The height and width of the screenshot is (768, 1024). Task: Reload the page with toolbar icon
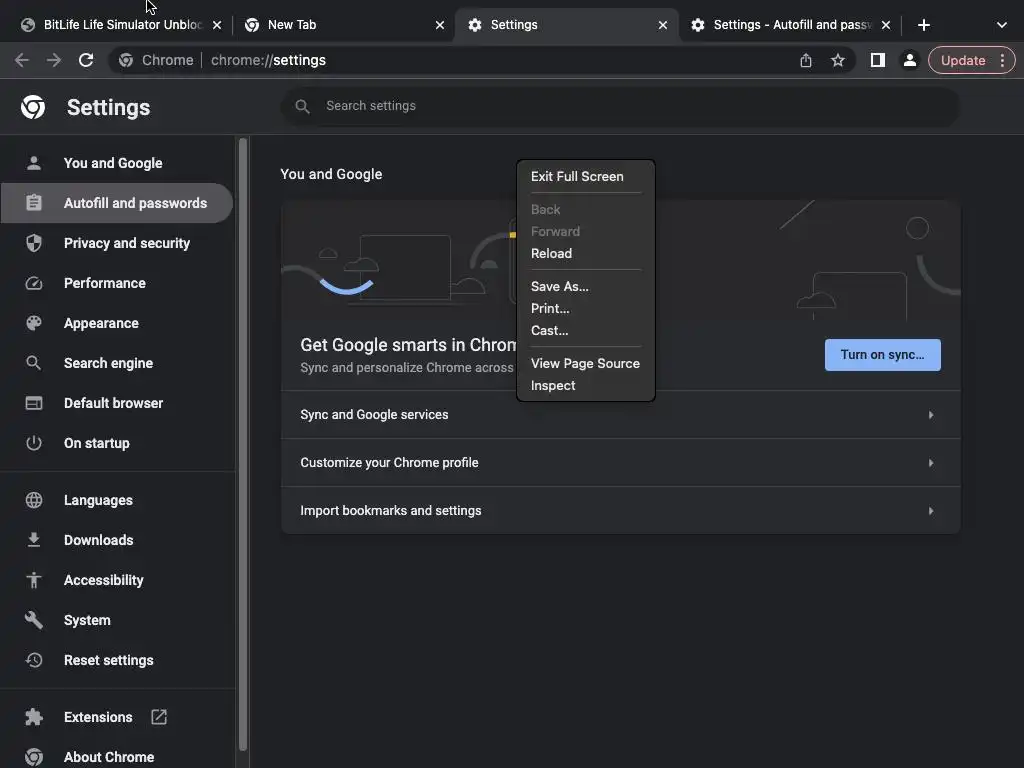pos(86,60)
